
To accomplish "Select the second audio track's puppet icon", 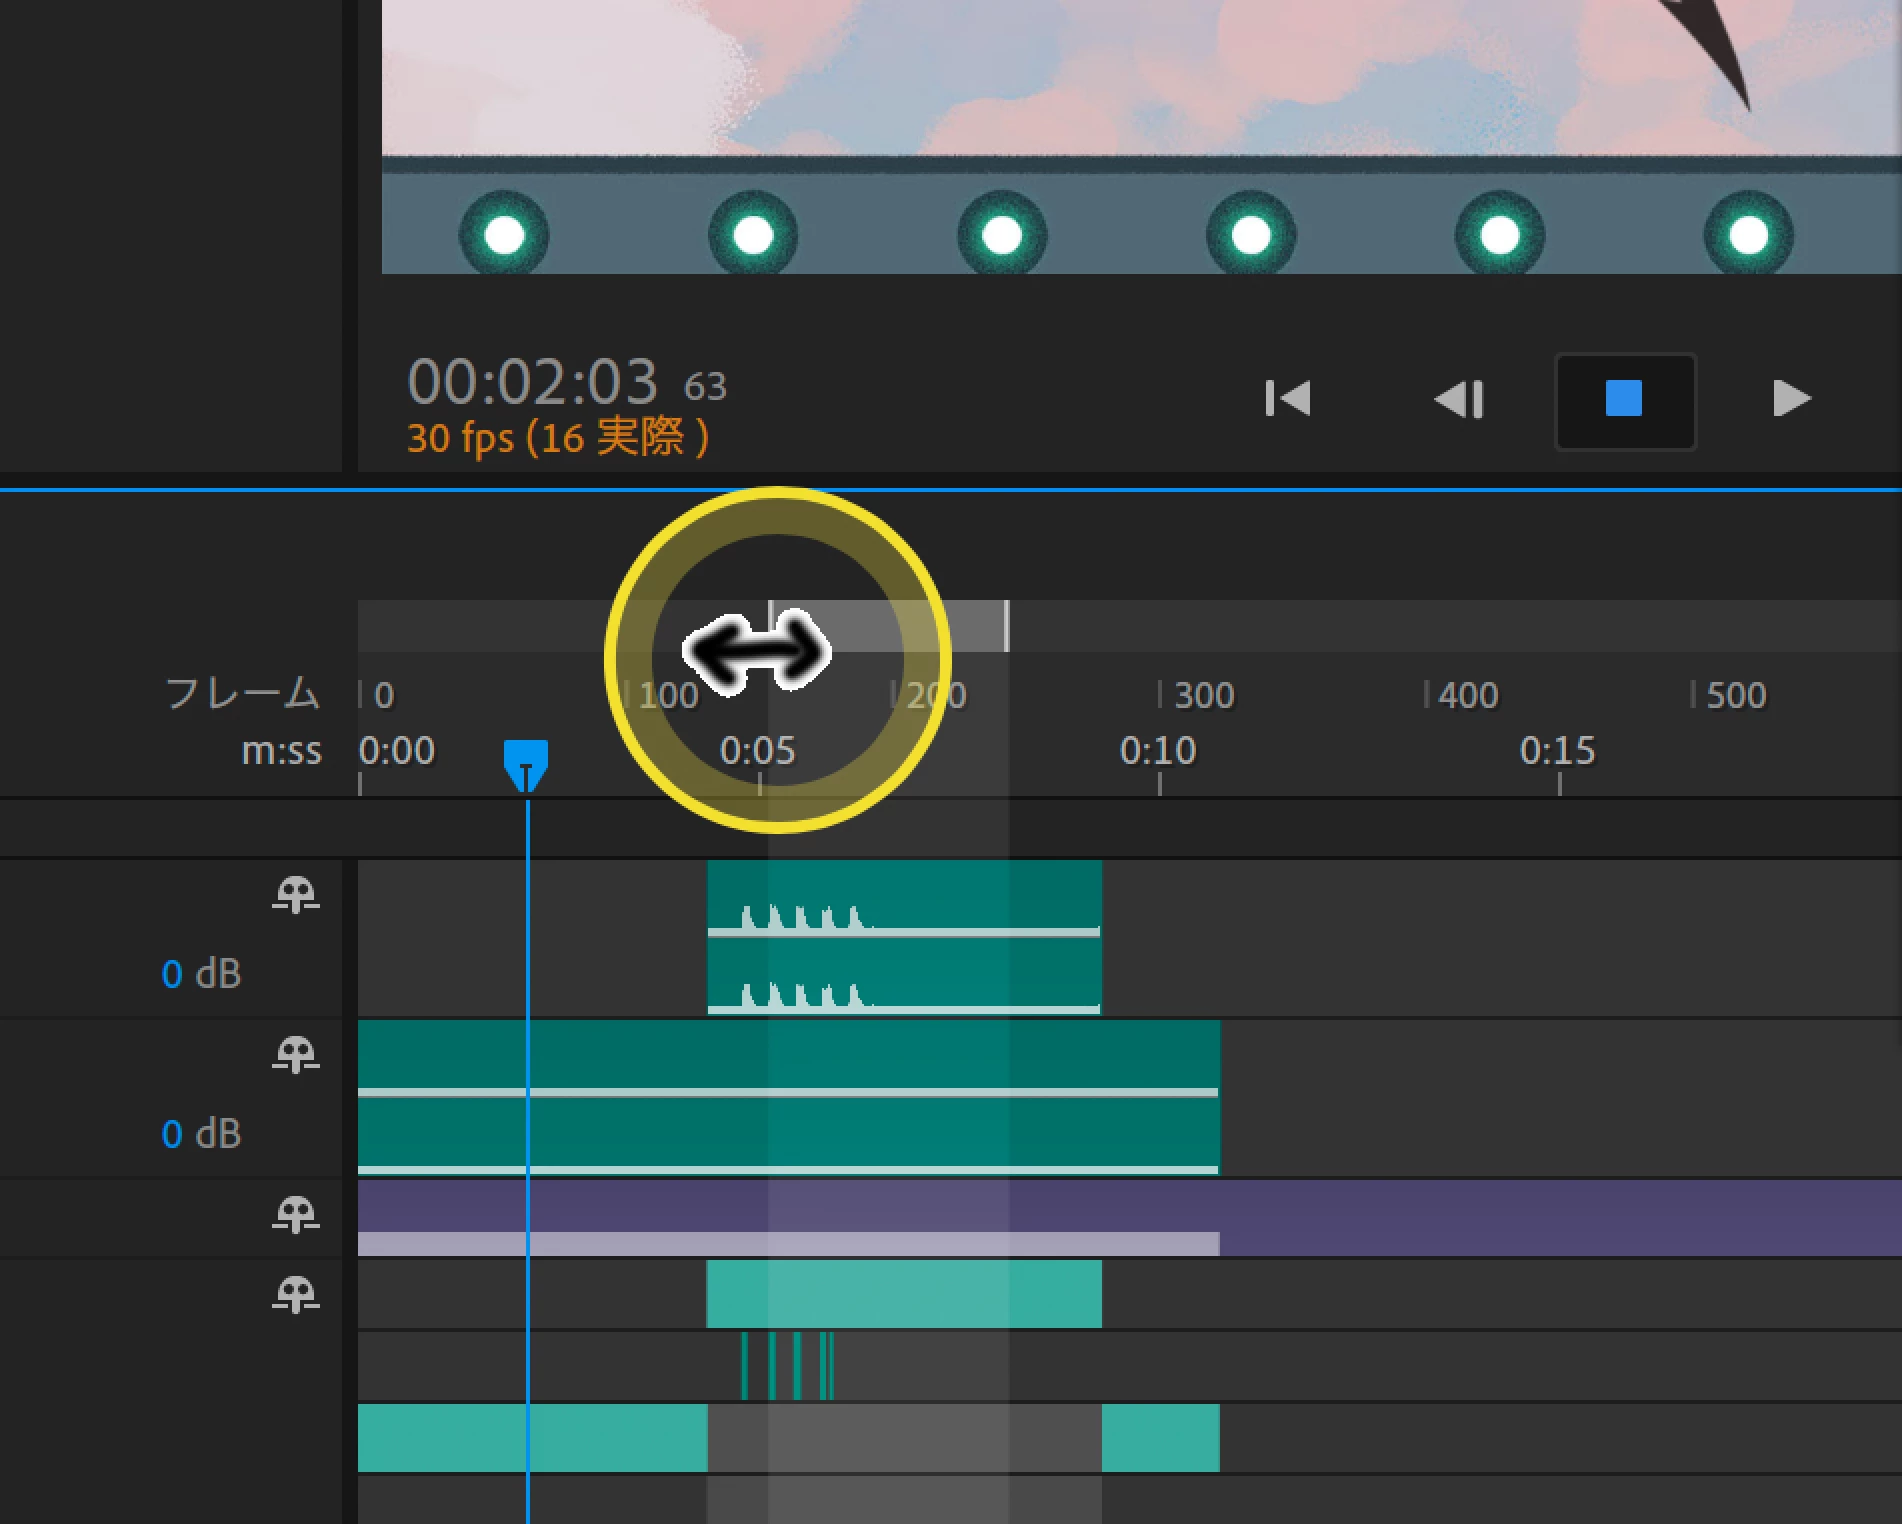I will coord(296,1054).
